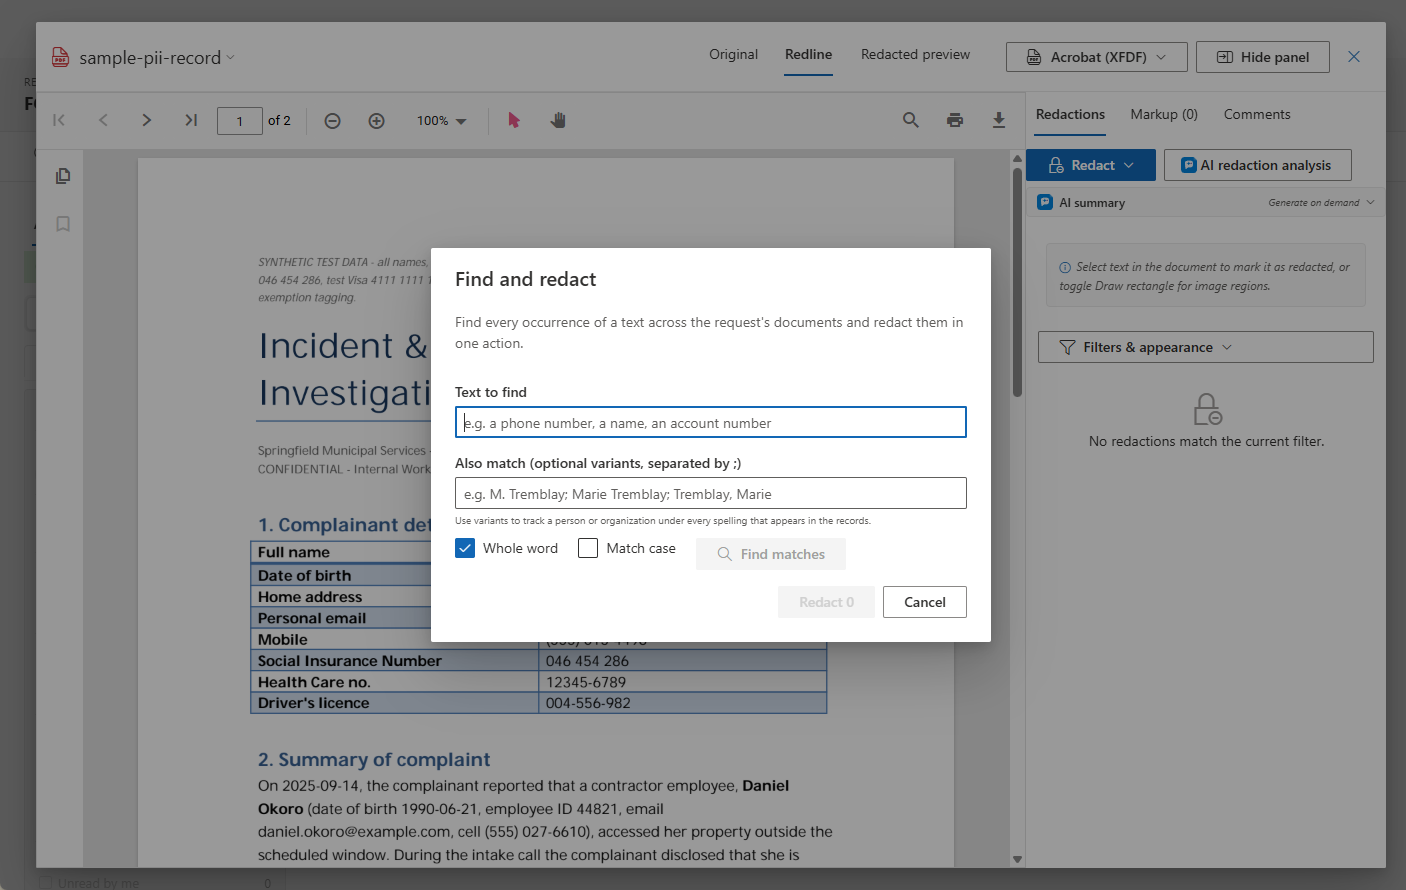1406x890 pixels.
Task: Click the 'Driver's licence' table cell
Action: coord(394,703)
